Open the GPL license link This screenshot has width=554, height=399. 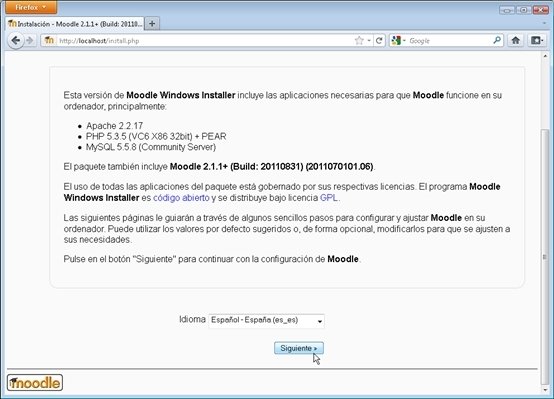pyautogui.click(x=329, y=198)
